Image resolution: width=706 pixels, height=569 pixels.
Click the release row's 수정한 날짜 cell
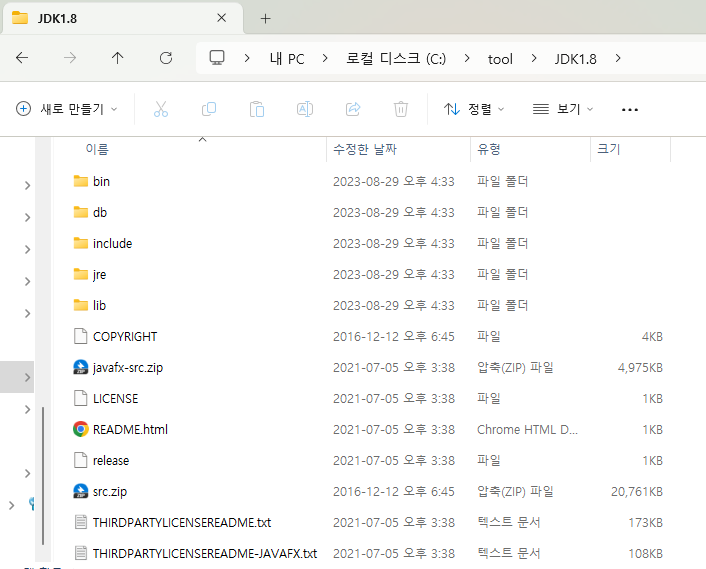(394, 461)
